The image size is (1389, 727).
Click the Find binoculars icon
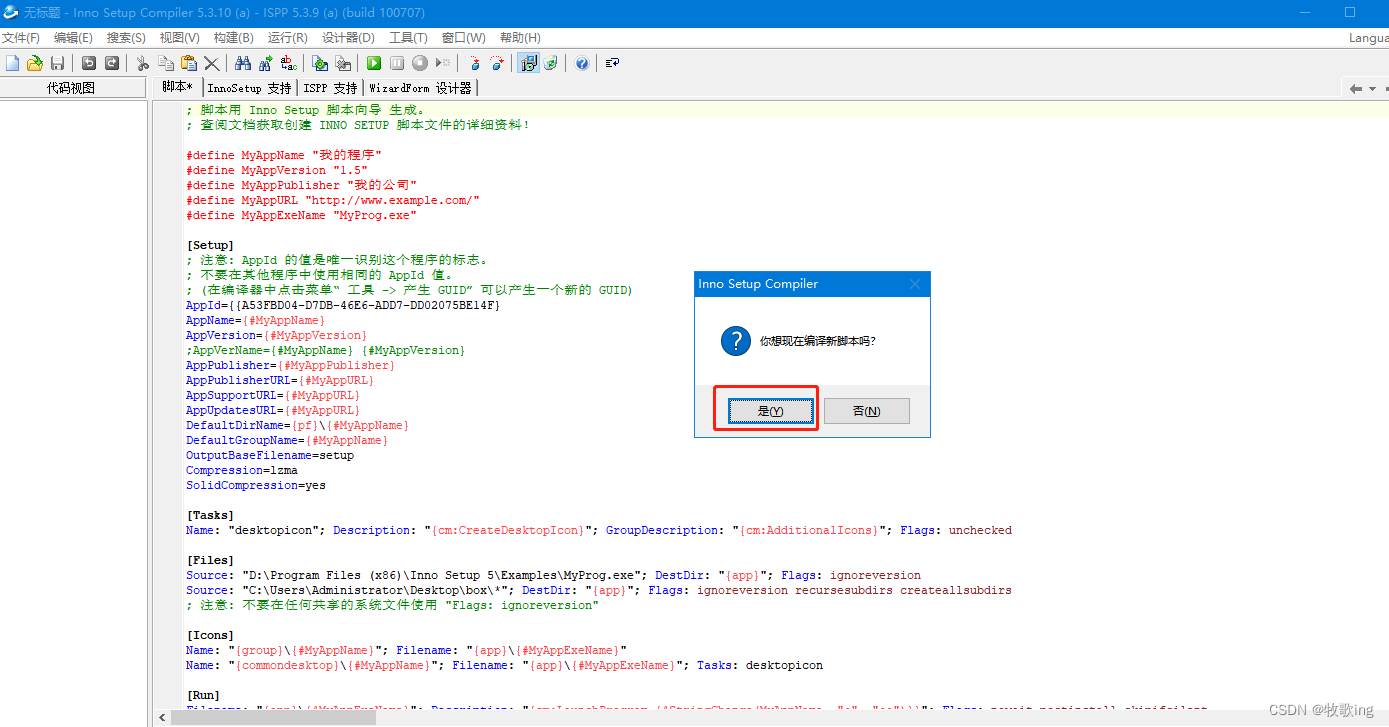click(243, 63)
